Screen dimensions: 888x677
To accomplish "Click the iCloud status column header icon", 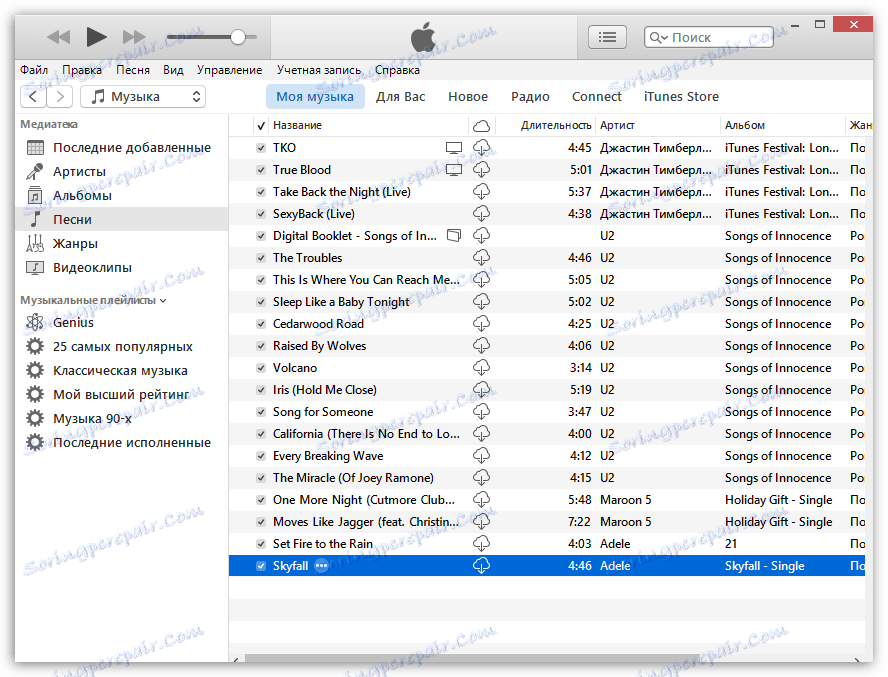I will [481, 125].
